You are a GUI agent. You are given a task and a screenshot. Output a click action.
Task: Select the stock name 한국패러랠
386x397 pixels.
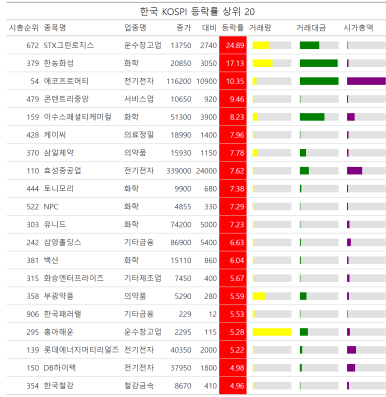click(62, 314)
